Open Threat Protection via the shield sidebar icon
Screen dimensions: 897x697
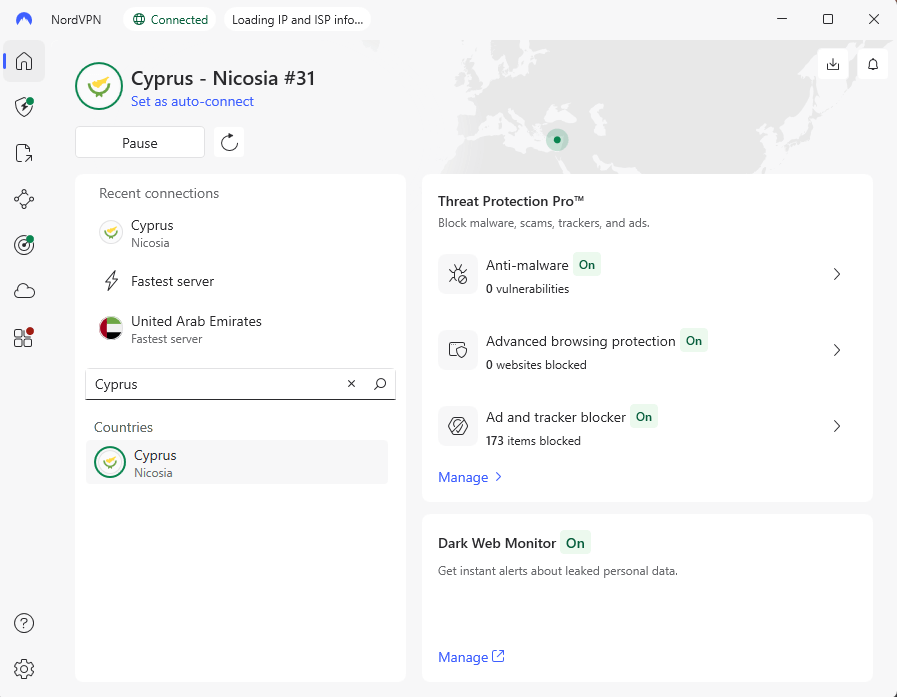pyautogui.click(x=23, y=107)
